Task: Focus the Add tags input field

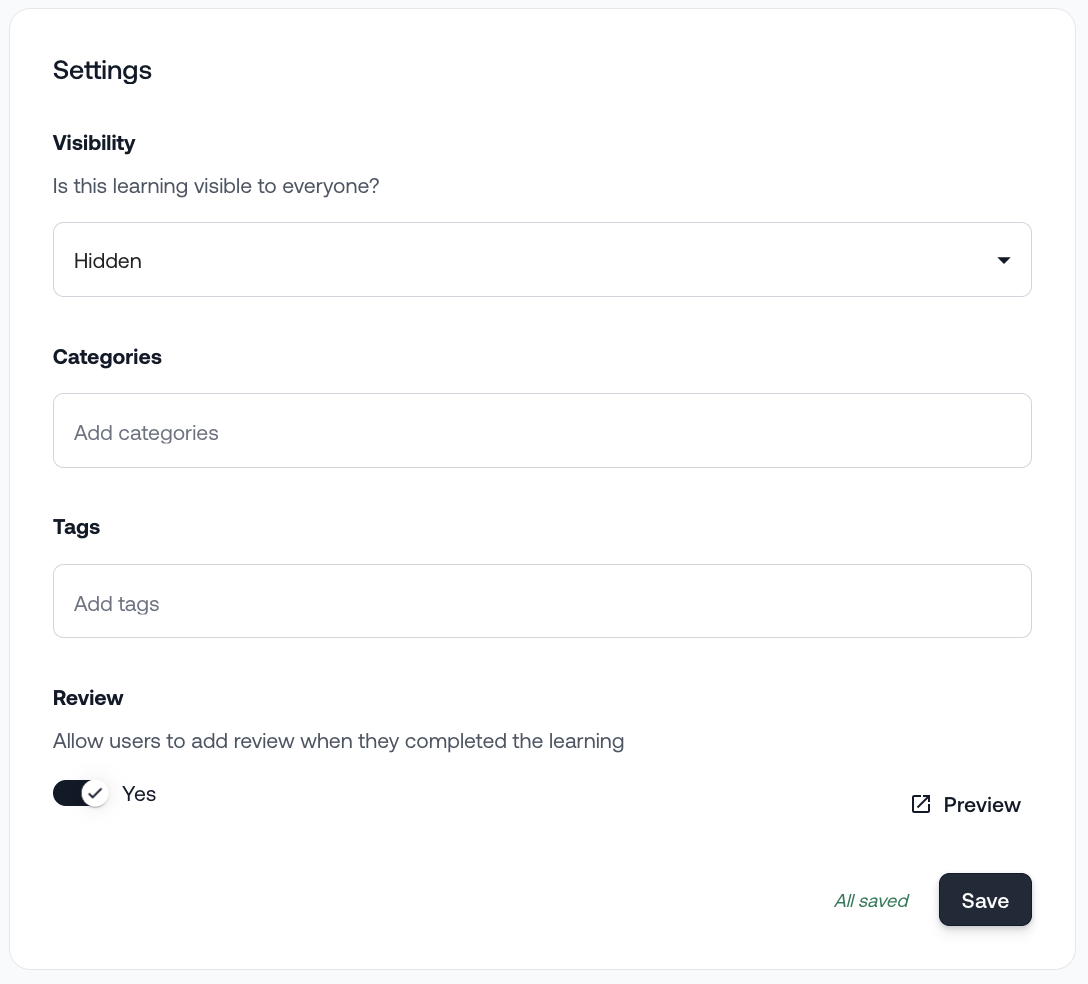Action: pyautogui.click(x=541, y=602)
